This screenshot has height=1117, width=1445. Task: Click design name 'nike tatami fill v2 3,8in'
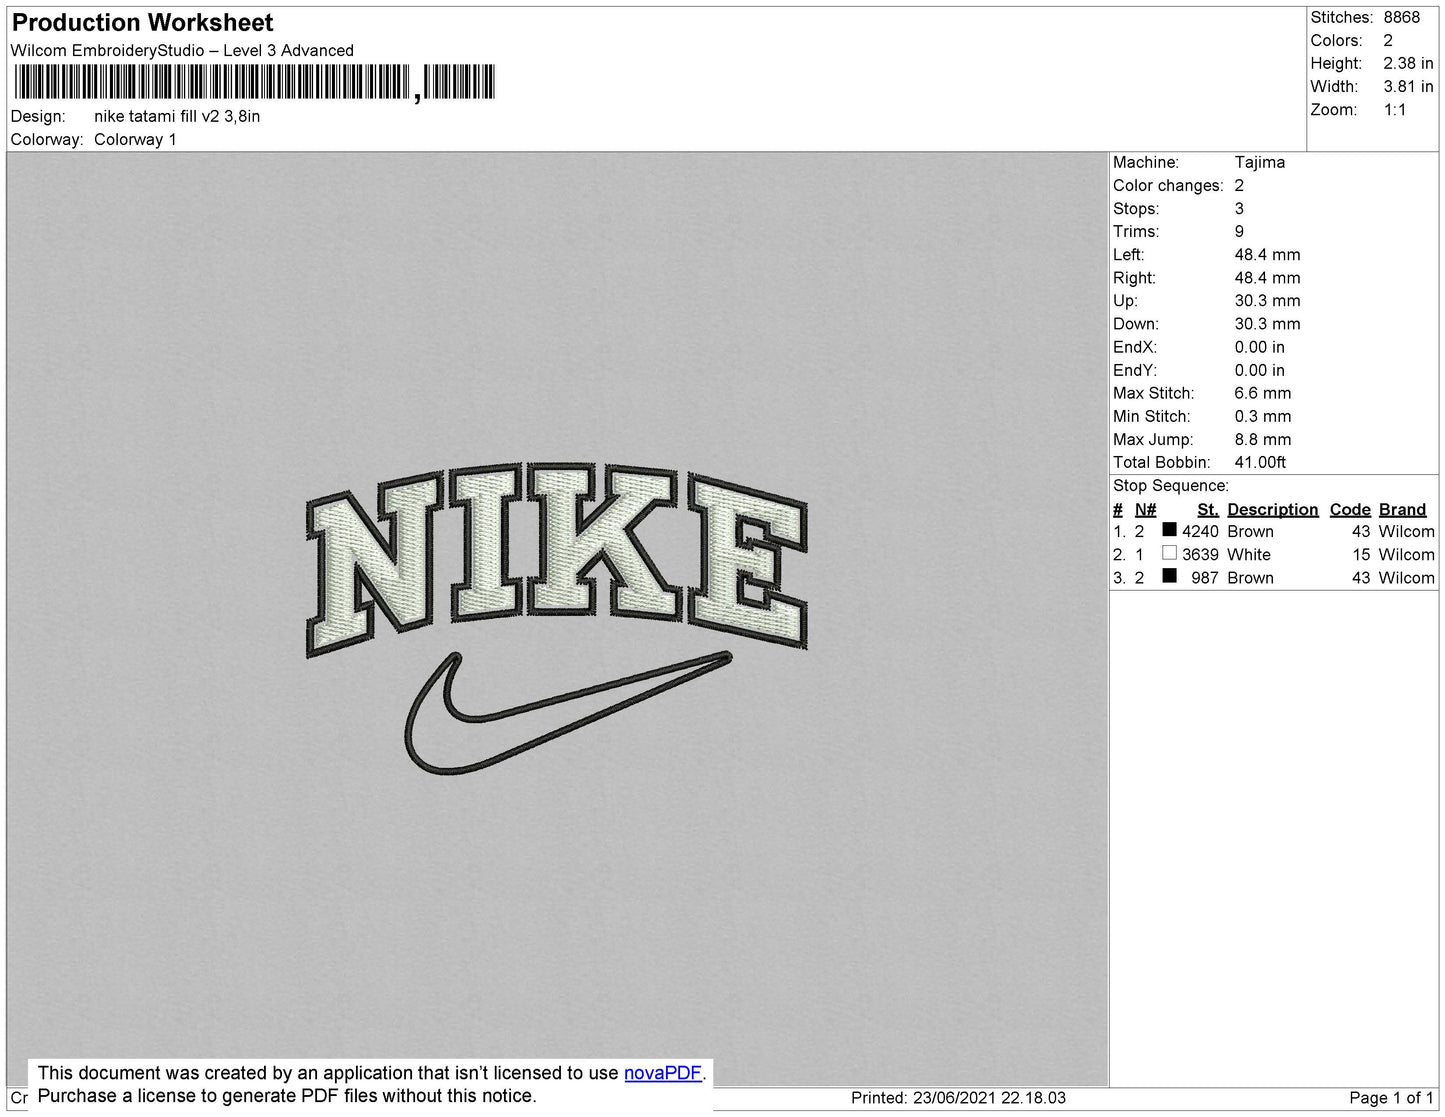(x=177, y=116)
